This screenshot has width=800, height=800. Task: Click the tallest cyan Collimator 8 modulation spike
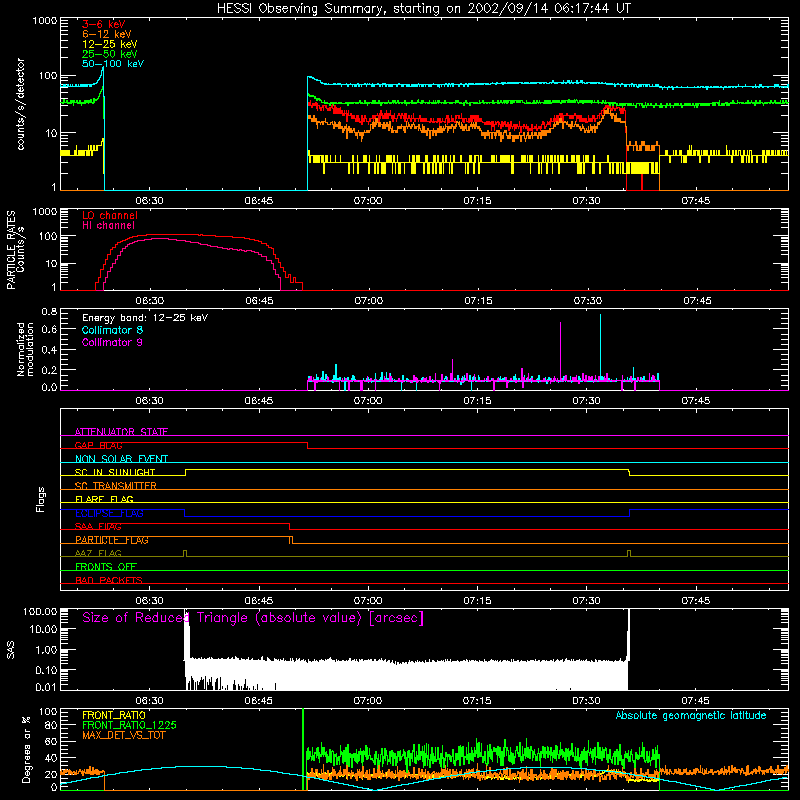[x=601, y=347]
